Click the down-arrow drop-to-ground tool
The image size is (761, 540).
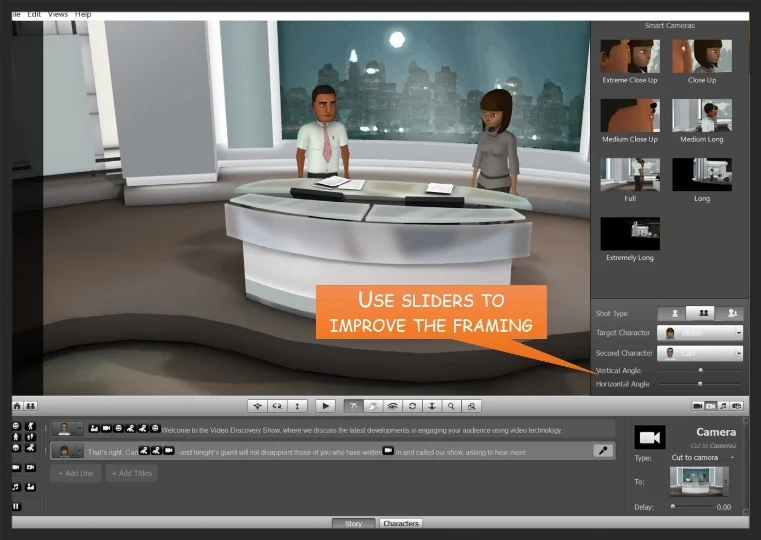431,406
